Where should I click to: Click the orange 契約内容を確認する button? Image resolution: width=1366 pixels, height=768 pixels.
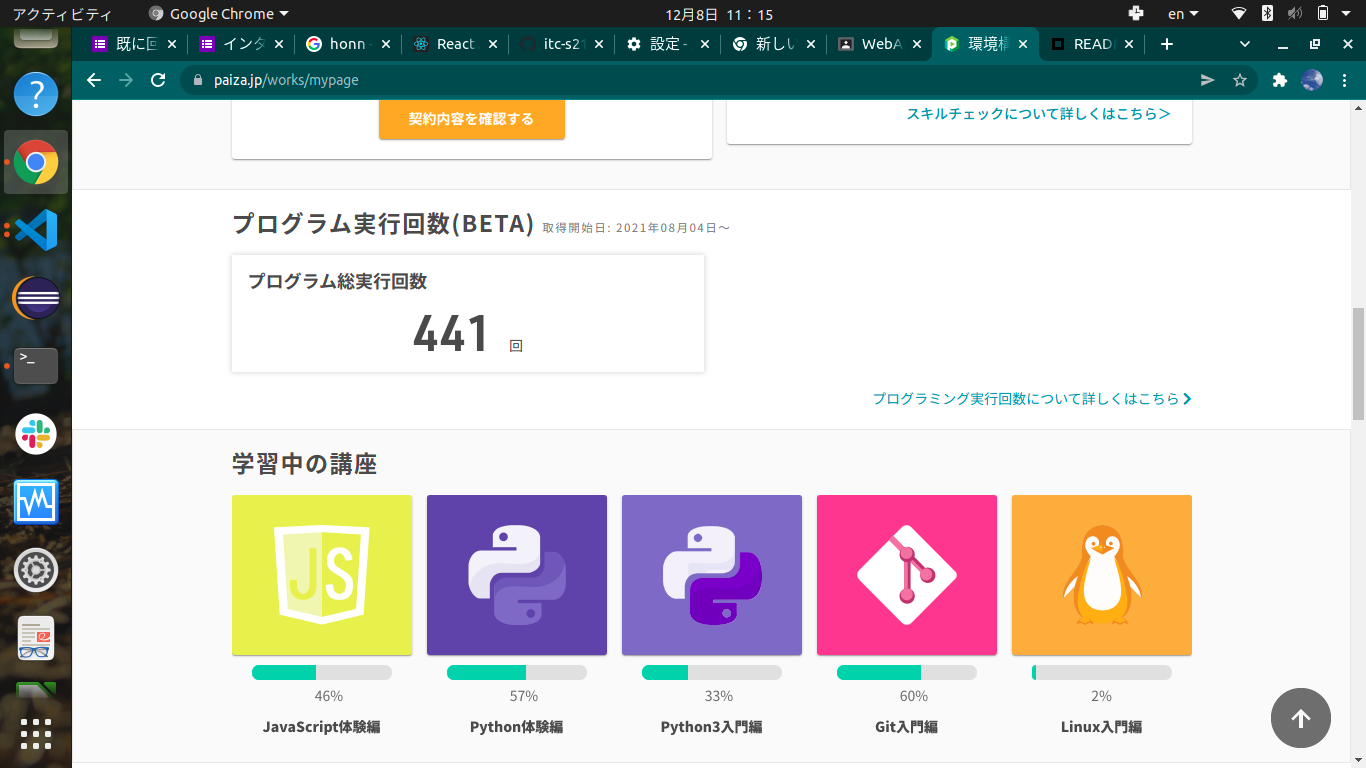click(471, 118)
